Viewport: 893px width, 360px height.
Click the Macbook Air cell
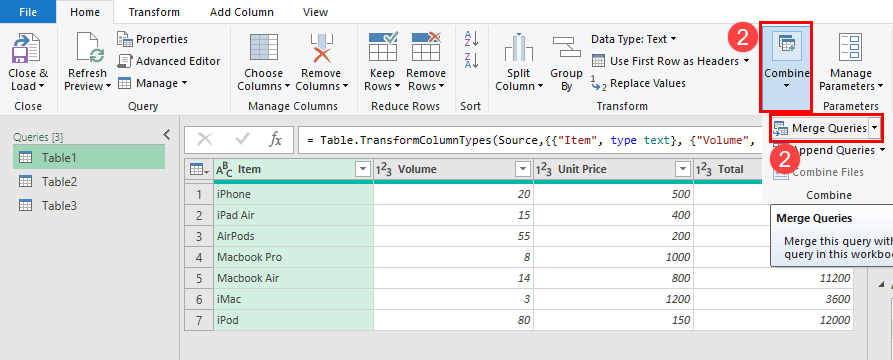point(293,279)
